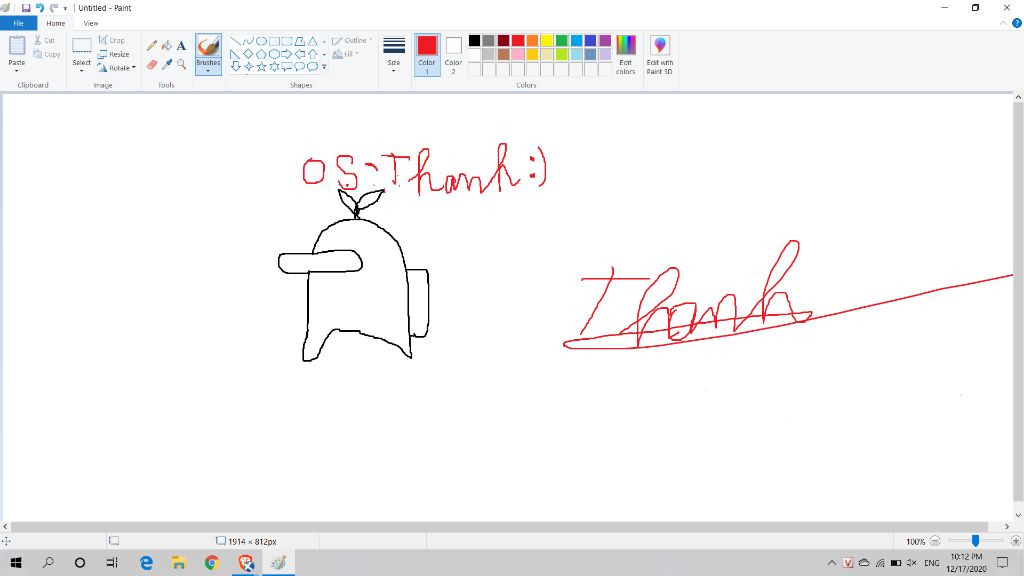Viewport: 1024px width, 576px height.
Task: Open Task View on taskbar
Action: 112,562
